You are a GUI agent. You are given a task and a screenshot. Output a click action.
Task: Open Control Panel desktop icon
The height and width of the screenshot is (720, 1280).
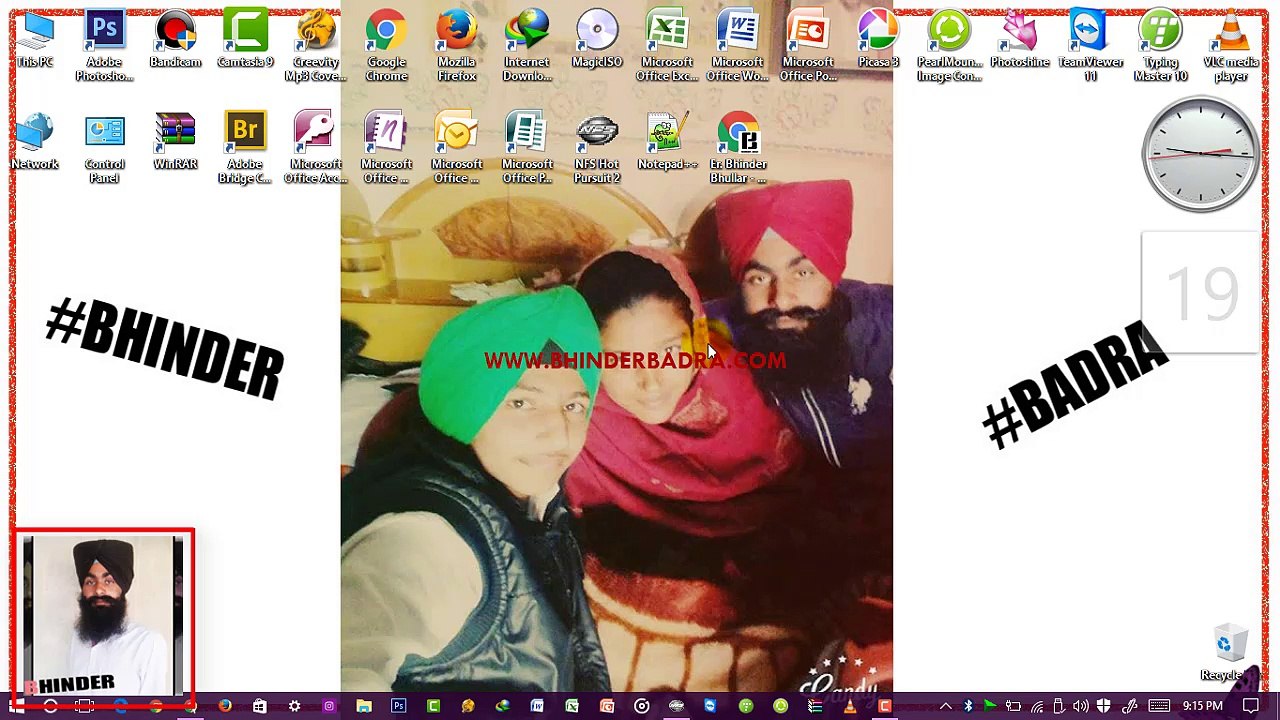coord(104,148)
